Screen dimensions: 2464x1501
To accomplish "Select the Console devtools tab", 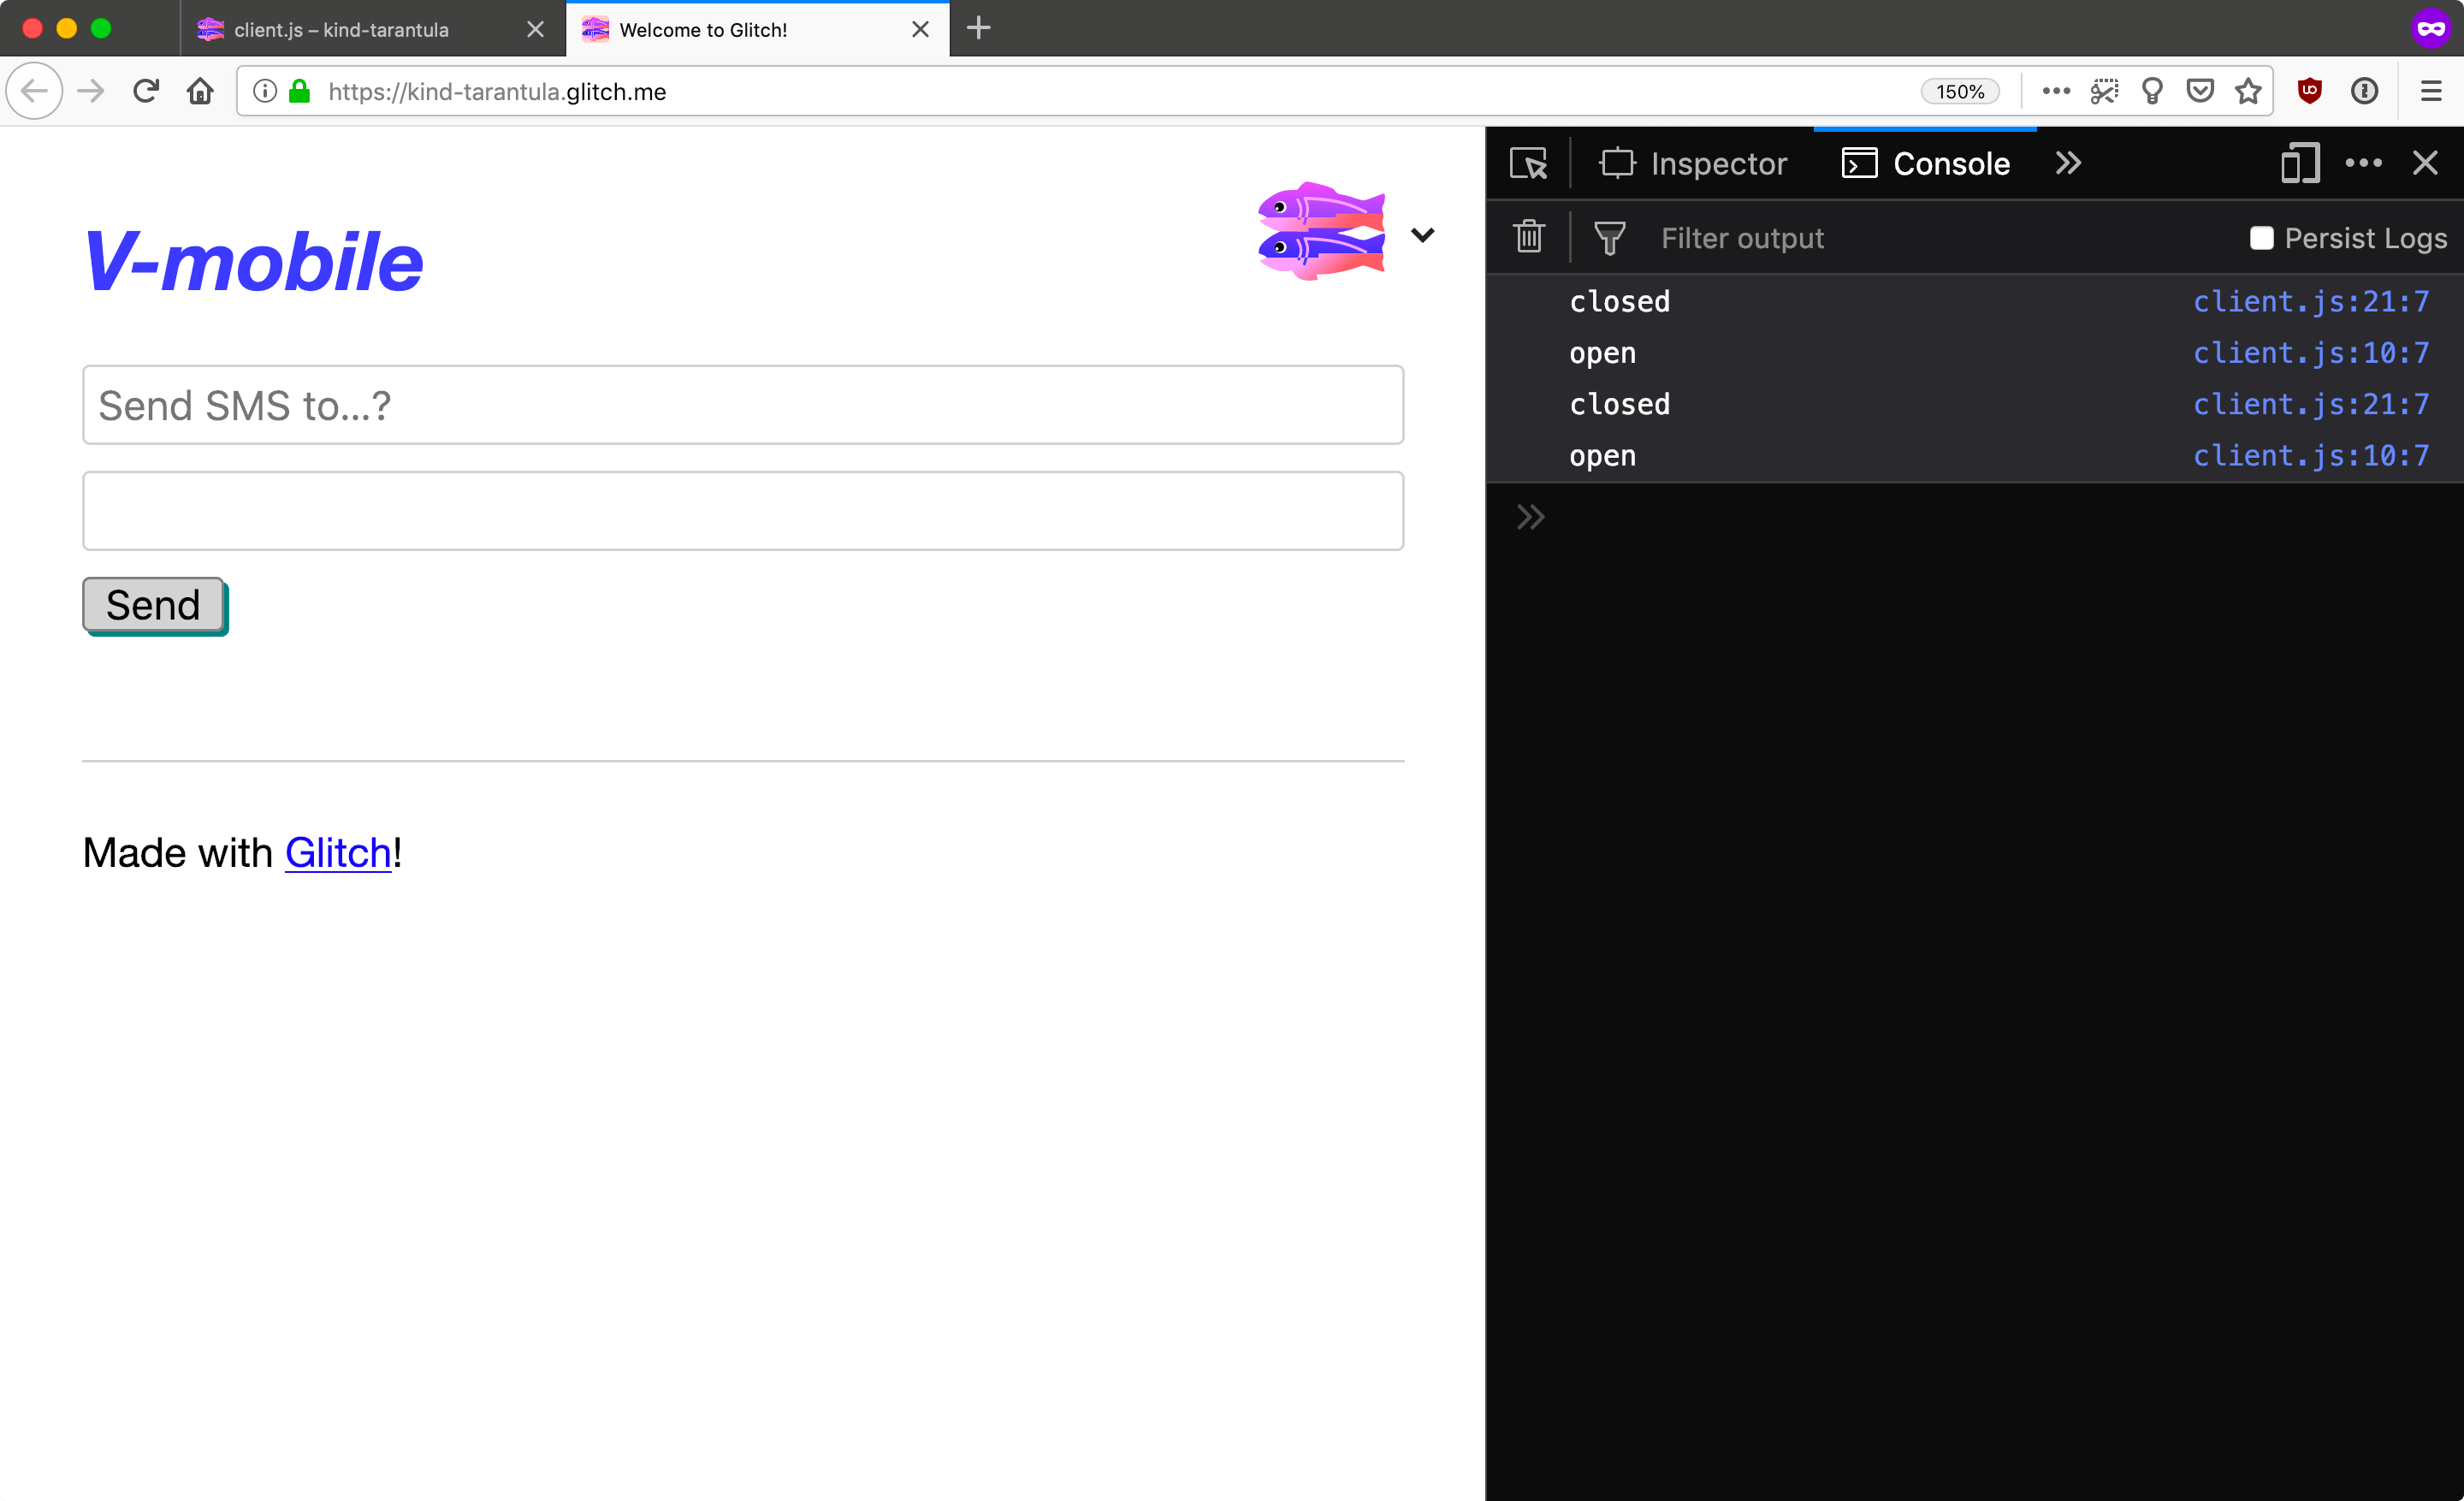I will tap(1925, 163).
